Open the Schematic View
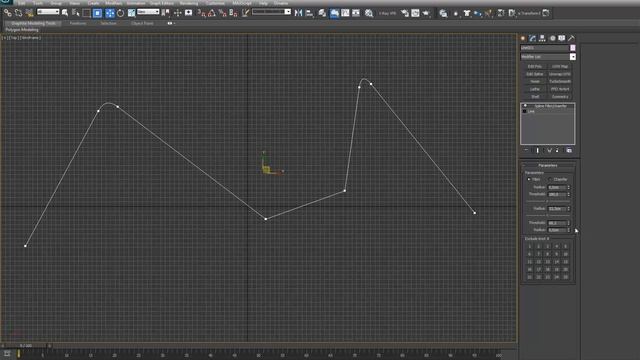Viewport: 640px width, 360px height. click(356, 13)
